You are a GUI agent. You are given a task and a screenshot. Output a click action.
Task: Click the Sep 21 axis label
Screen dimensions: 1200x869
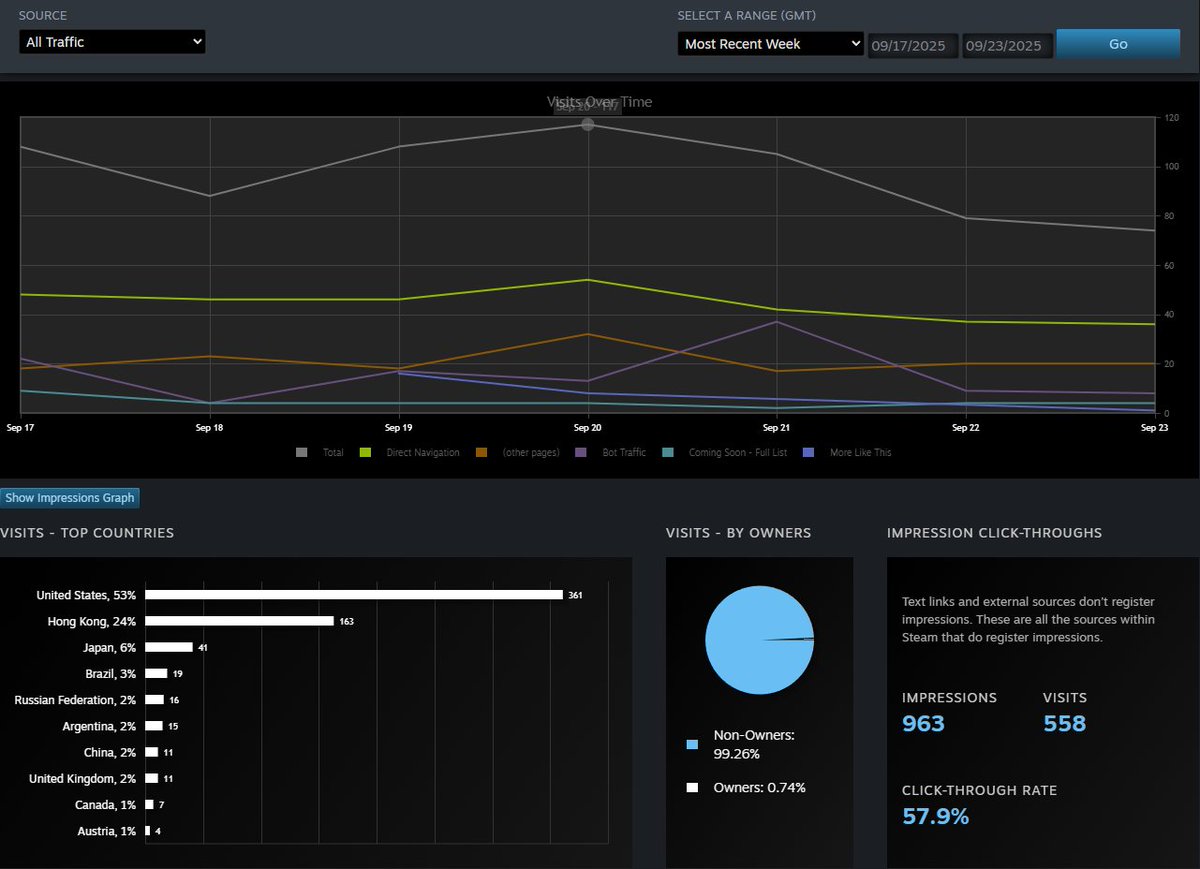point(777,427)
